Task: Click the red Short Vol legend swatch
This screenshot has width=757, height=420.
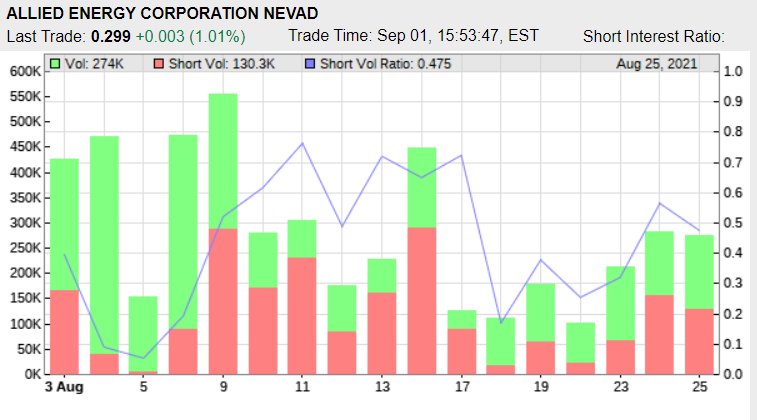Action: click(158, 64)
